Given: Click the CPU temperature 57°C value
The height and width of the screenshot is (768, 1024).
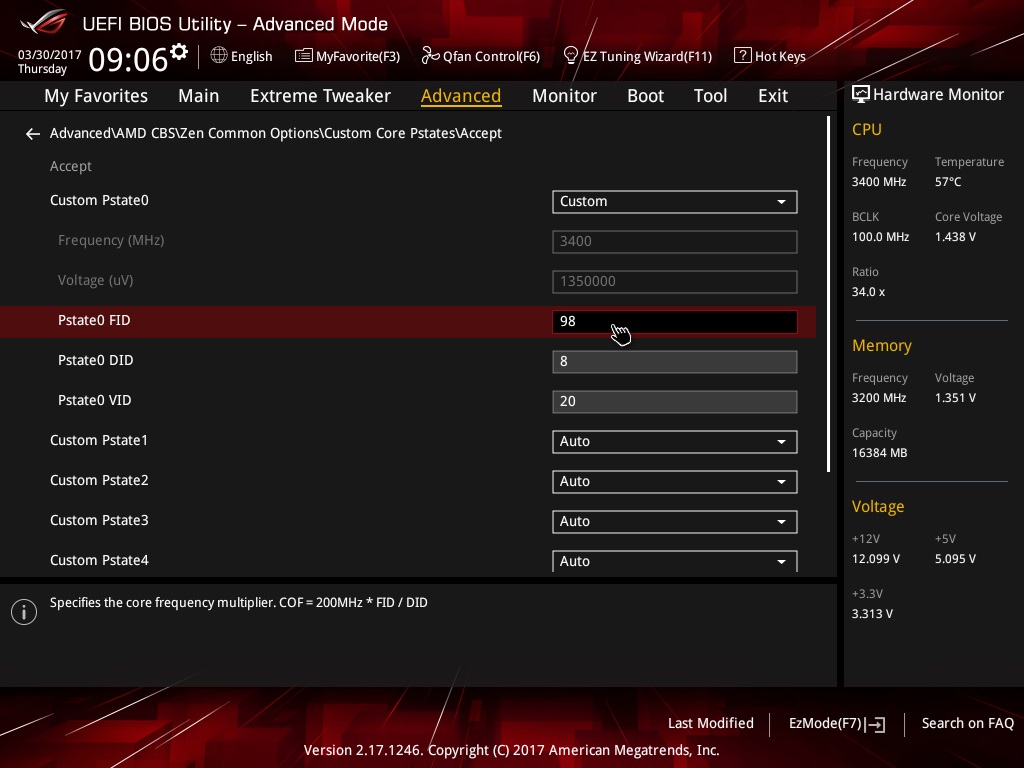Looking at the screenshot, I should tap(948, 182).
